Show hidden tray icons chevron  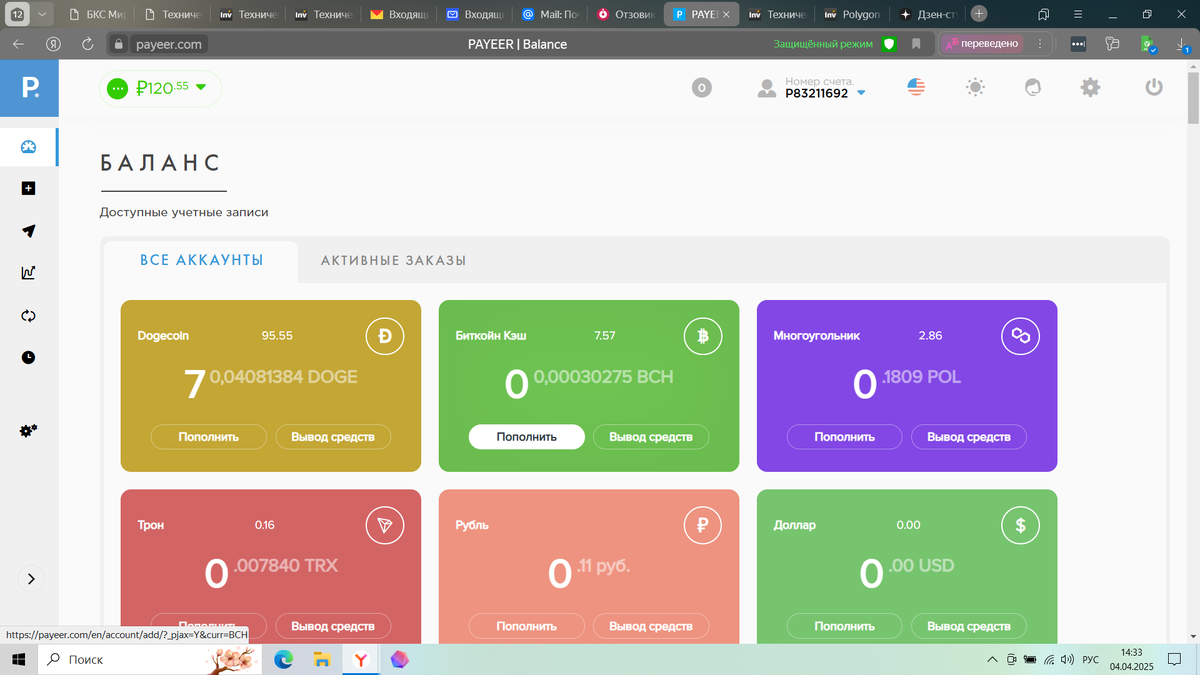tap(992, 659)
